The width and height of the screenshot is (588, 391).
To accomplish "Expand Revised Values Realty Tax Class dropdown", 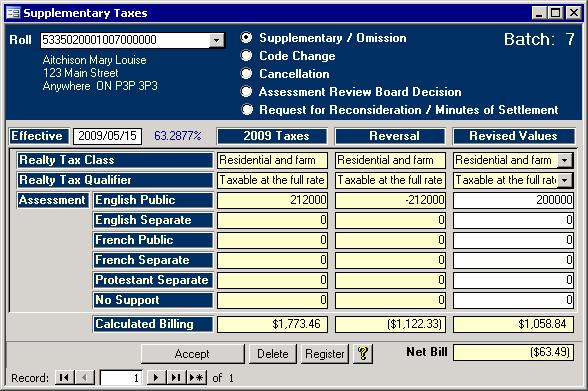I will point(565,160).
